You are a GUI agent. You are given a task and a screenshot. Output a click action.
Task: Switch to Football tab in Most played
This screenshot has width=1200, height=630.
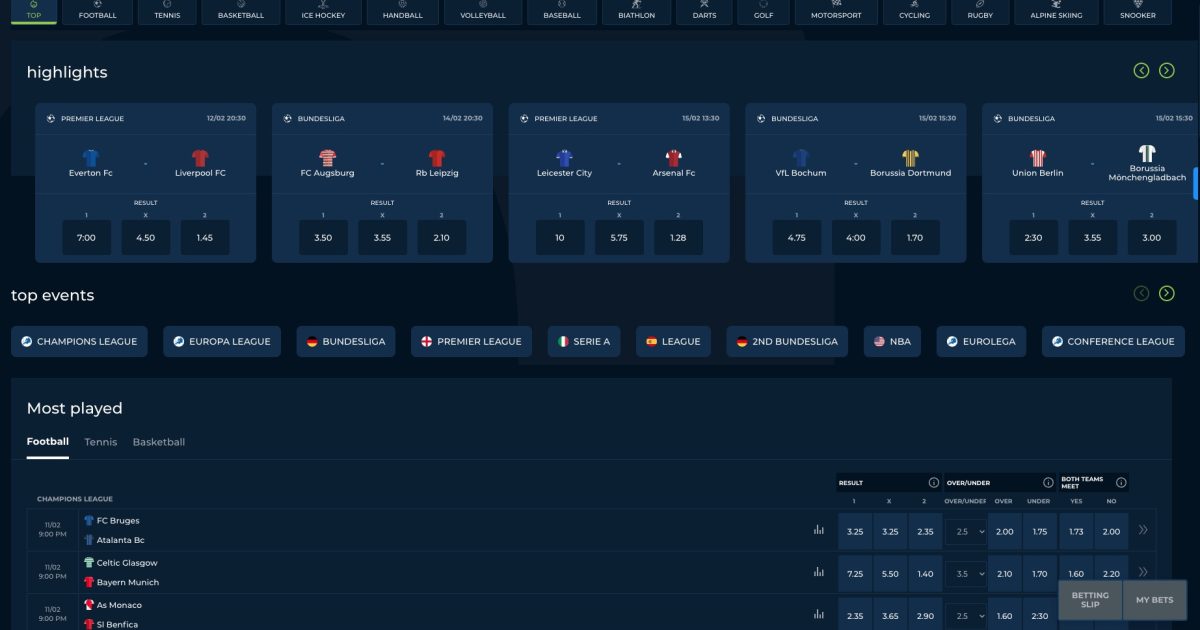click(48, 442)
